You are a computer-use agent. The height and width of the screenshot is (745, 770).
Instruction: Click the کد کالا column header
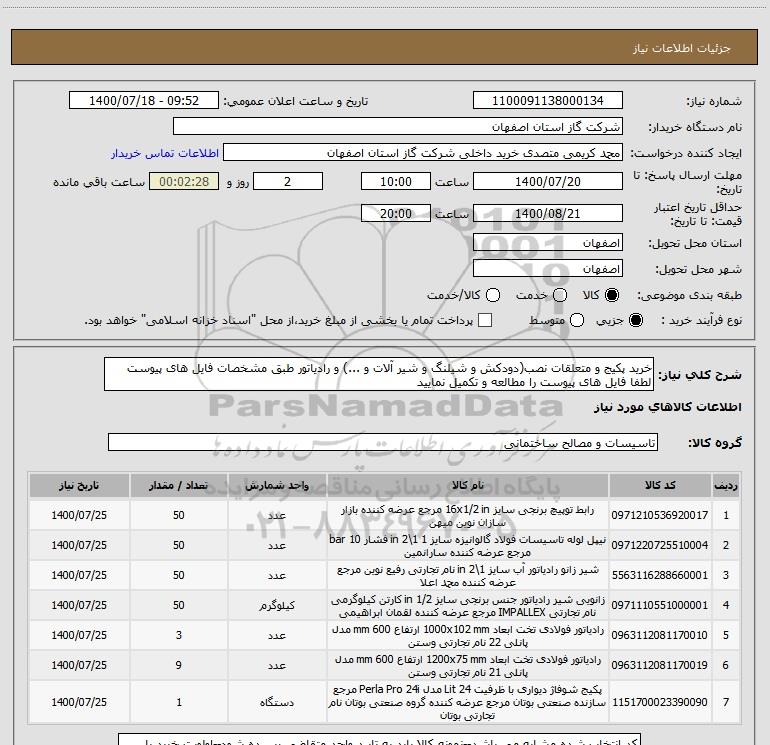coord(660,485)
